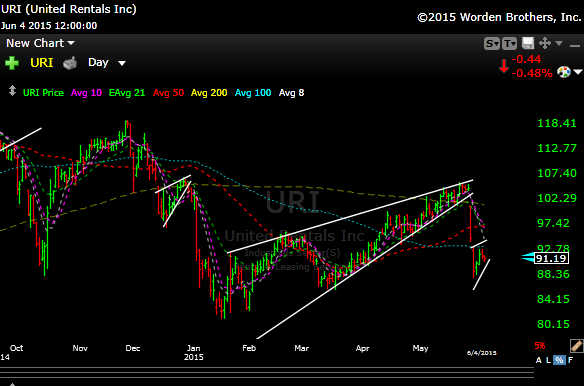Click the four-way move arrows icon
Viewport: 584px width, 386px height.
[x=545, y=43]
